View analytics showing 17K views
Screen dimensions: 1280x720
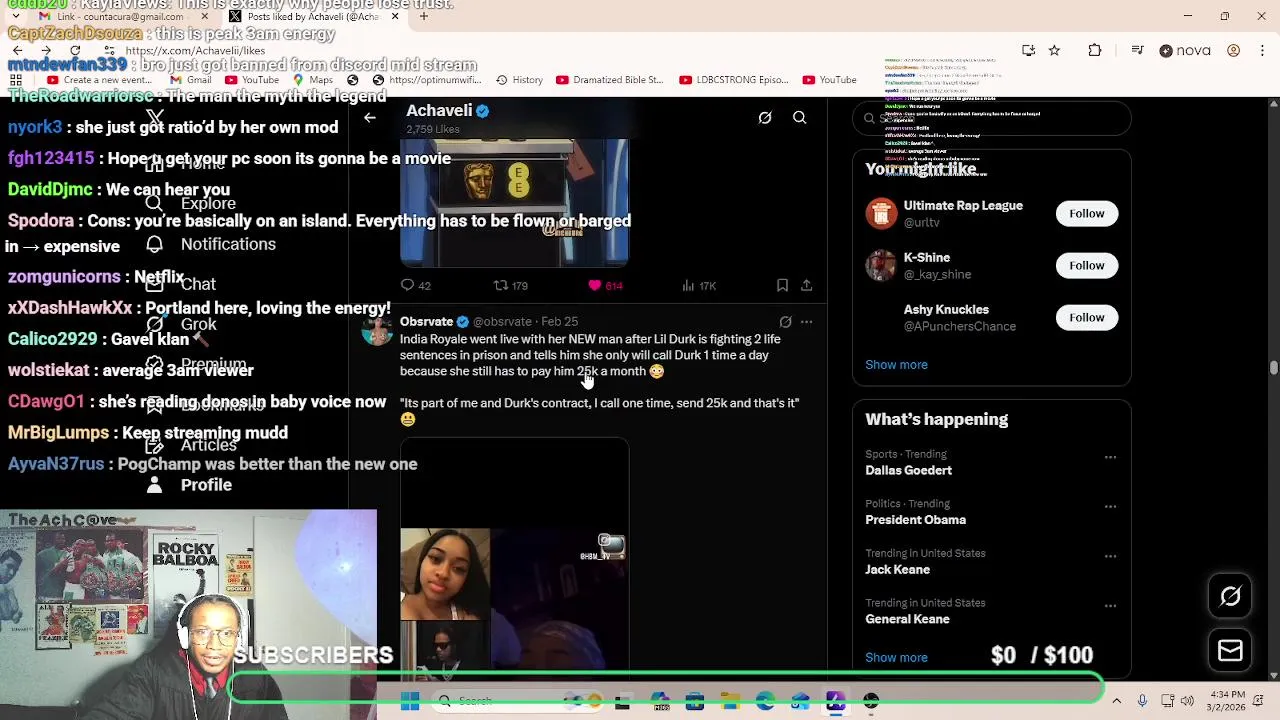click(x=699, y=286)
